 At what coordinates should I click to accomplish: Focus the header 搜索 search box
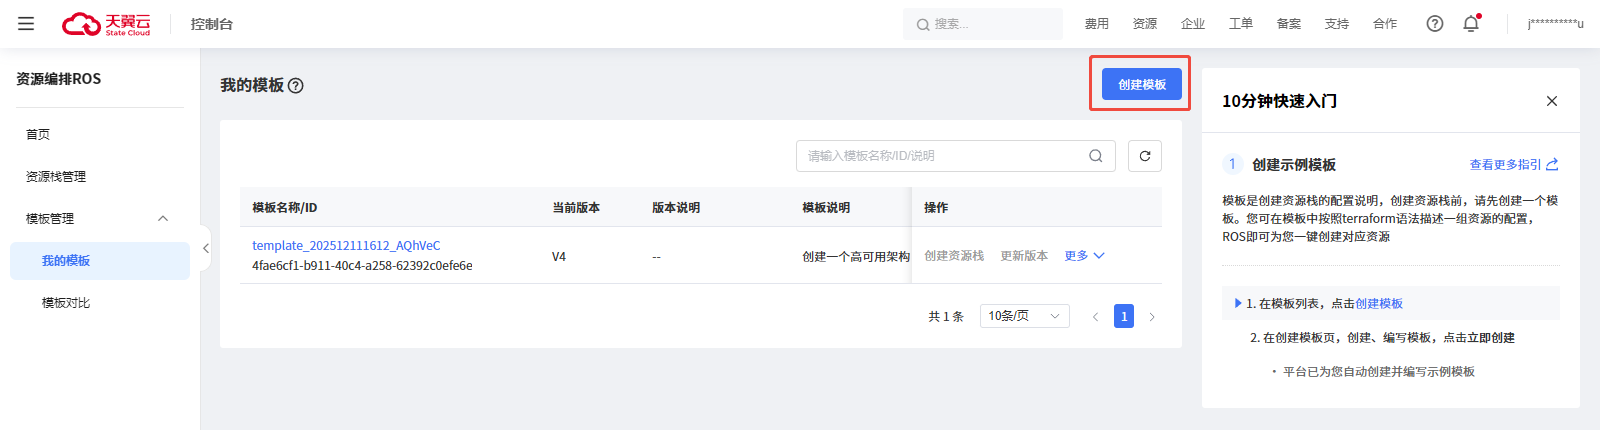tap(983, 24)
